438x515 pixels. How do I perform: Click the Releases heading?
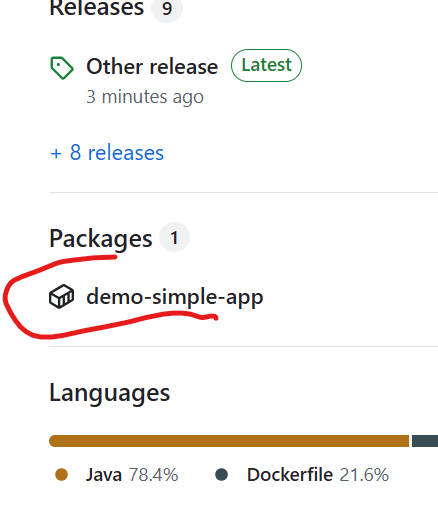96,7
